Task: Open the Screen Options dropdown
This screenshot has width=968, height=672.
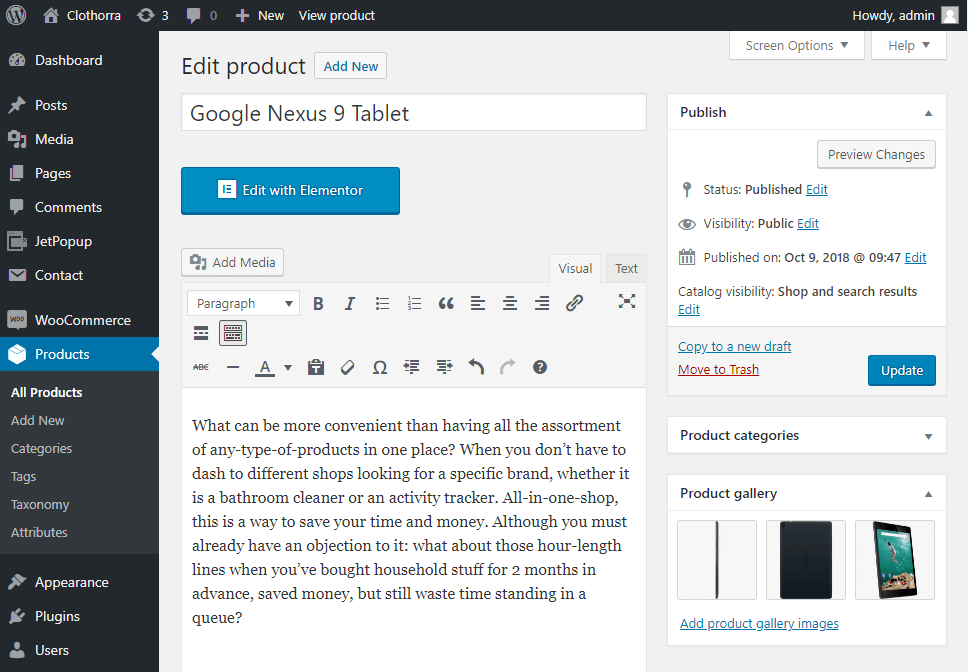Action: coord(796,45)
